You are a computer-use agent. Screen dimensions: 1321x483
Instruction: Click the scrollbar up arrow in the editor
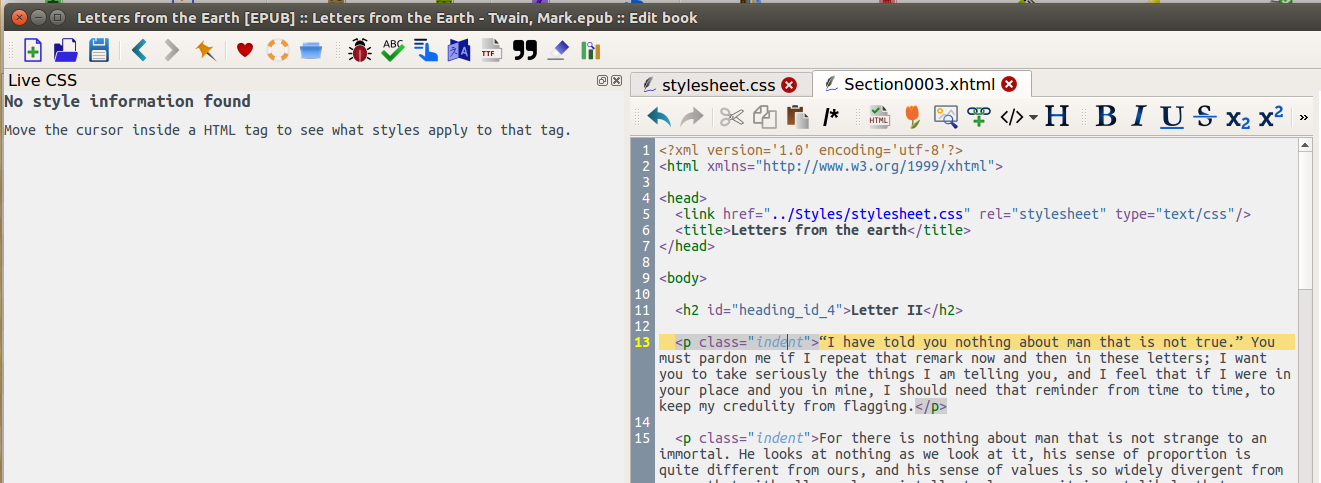[1304, 144]
